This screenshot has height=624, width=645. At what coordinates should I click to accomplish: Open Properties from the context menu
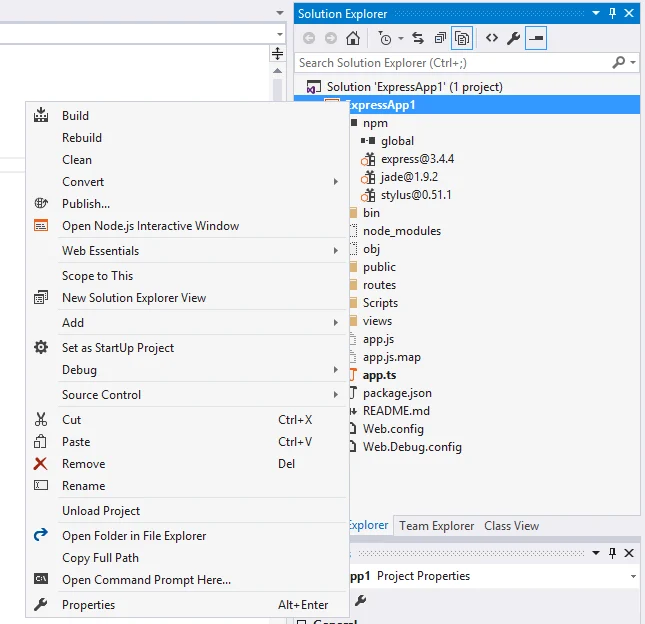point(187,605)
